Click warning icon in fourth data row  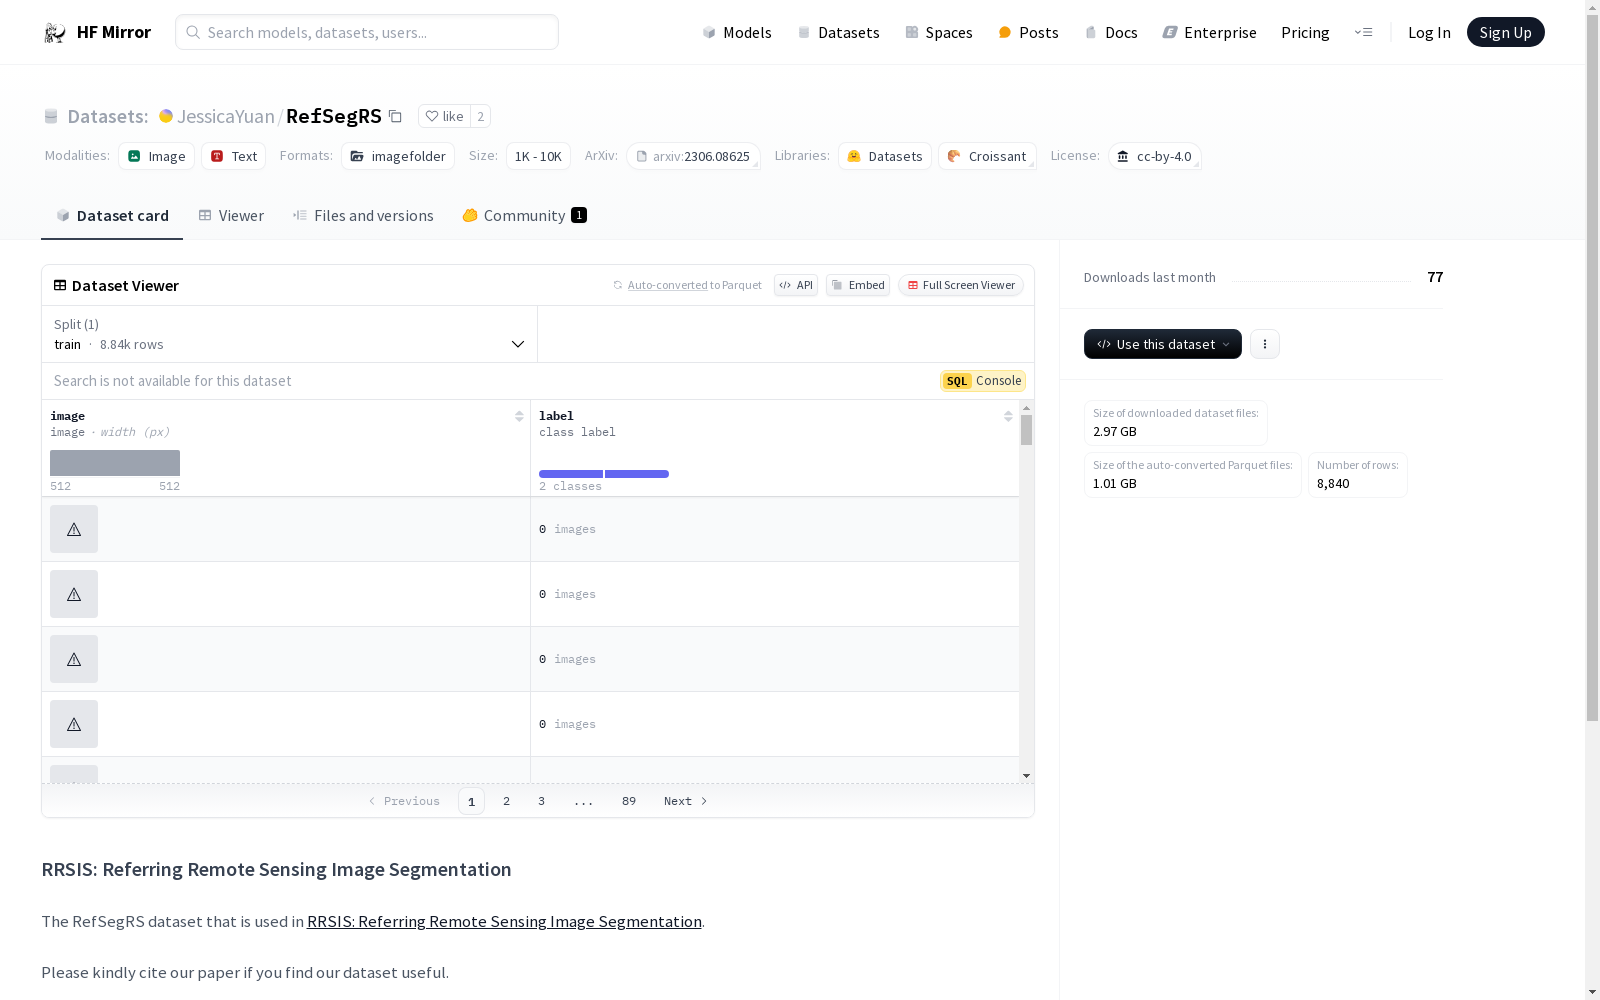[x=74, y=724]
